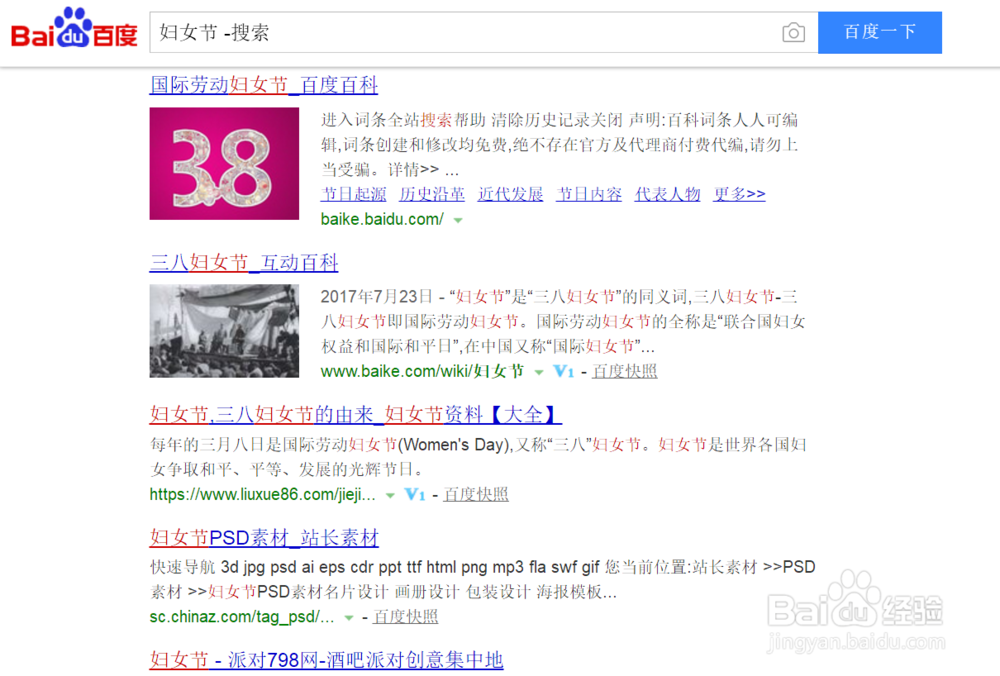
Task: Open the 代表人物 sublink
Action: point(667,194)
